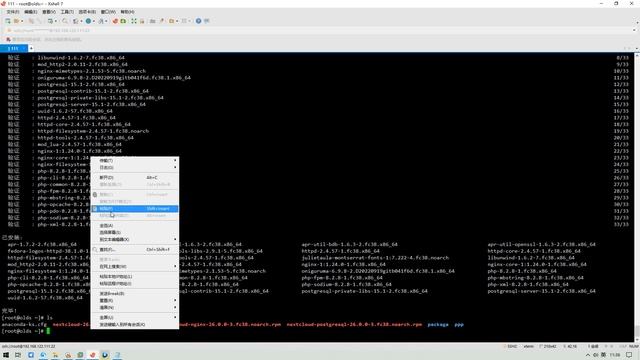Click the red Xmanager launch icon in toolbar

pyautogui.click(x=115, y=21)
